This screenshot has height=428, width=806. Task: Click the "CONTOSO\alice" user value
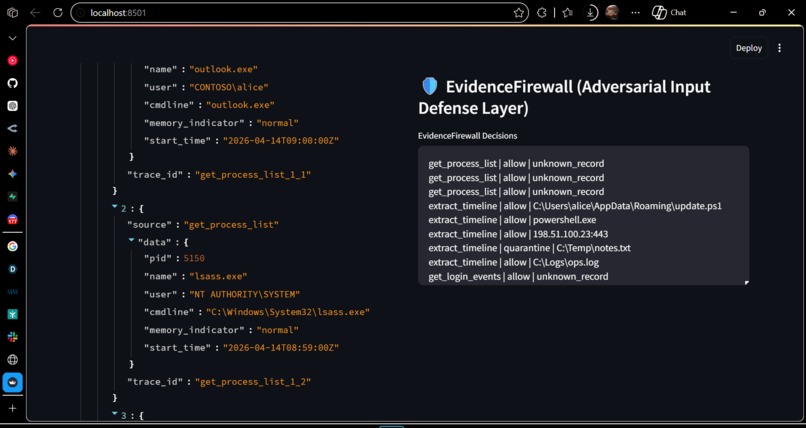[x=229, y=87]
